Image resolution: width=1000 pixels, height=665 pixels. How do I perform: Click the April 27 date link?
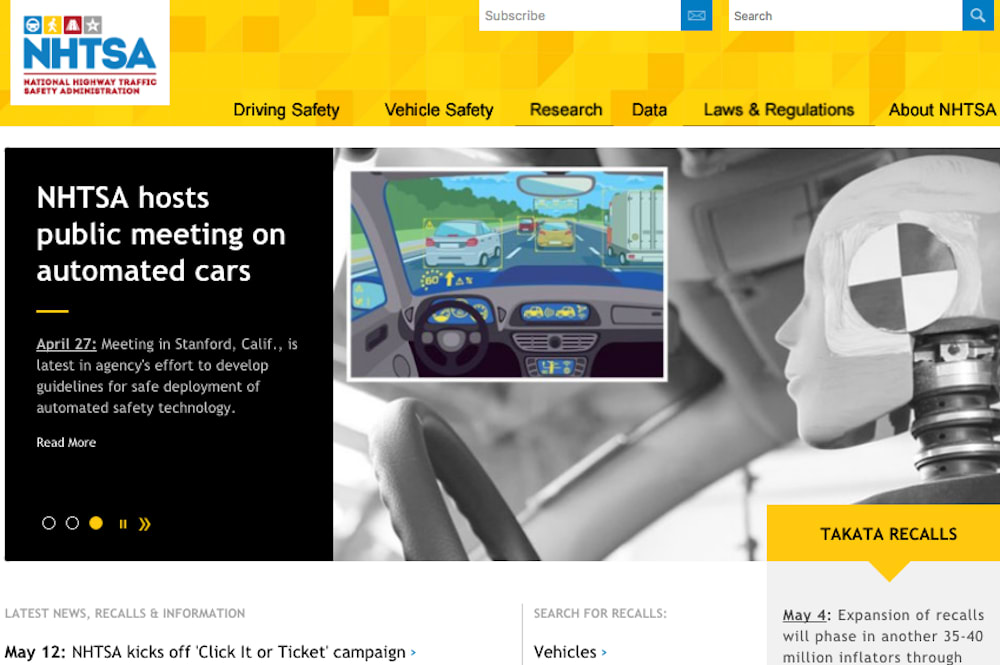tap(66, 344)
